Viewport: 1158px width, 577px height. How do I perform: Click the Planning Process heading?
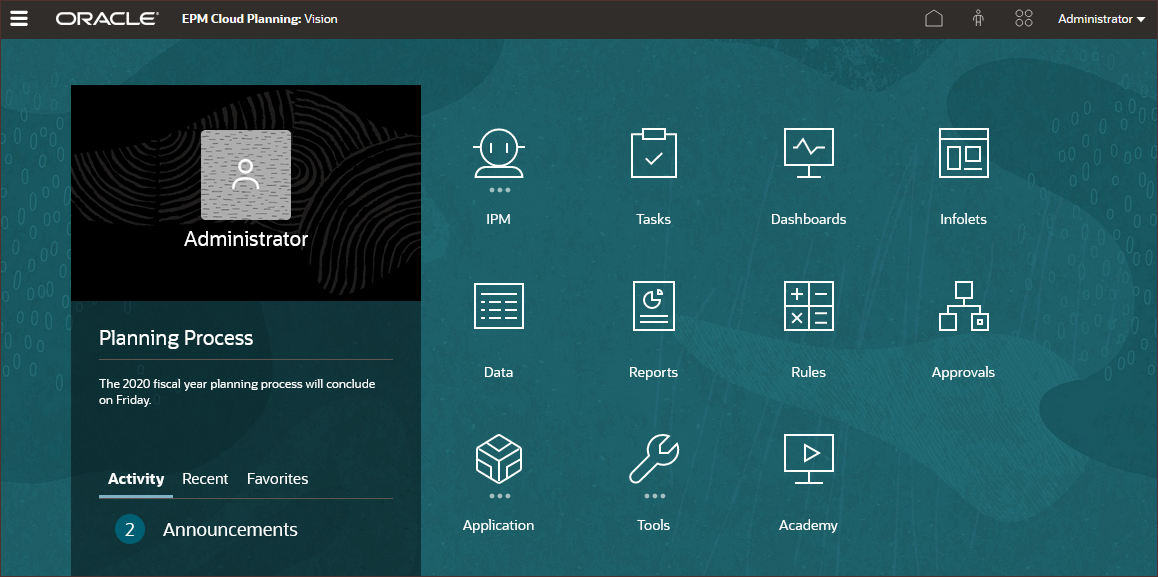coord(176,338)
